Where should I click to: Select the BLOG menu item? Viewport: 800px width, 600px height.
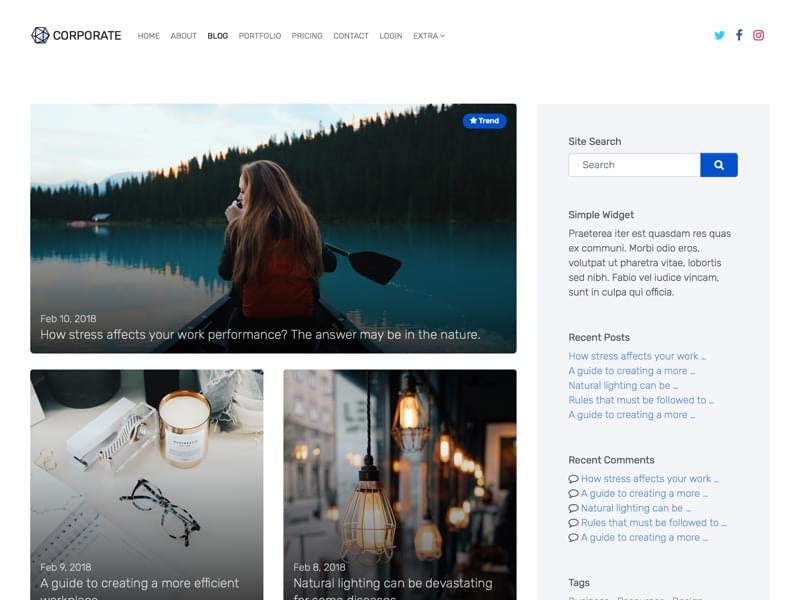pyautogui.click(x=218, y=36)
